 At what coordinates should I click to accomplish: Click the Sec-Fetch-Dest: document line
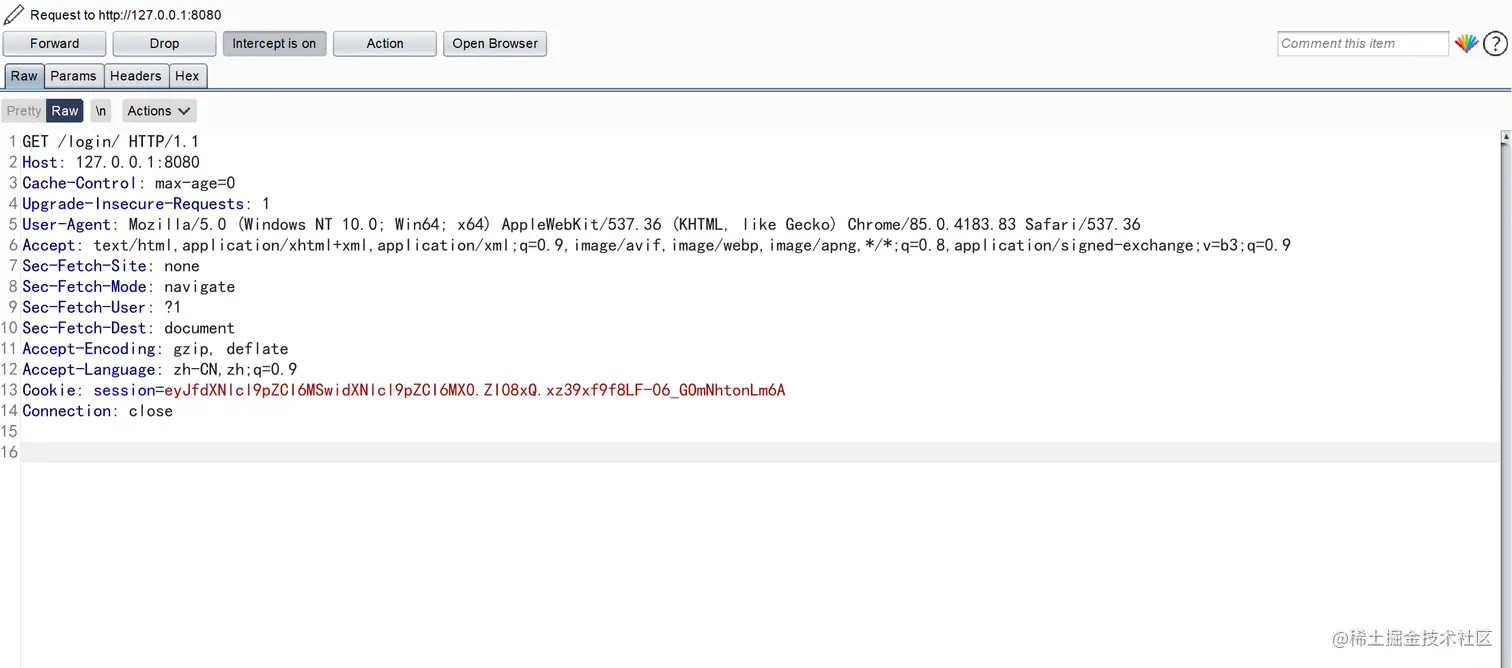coord(128,328)
